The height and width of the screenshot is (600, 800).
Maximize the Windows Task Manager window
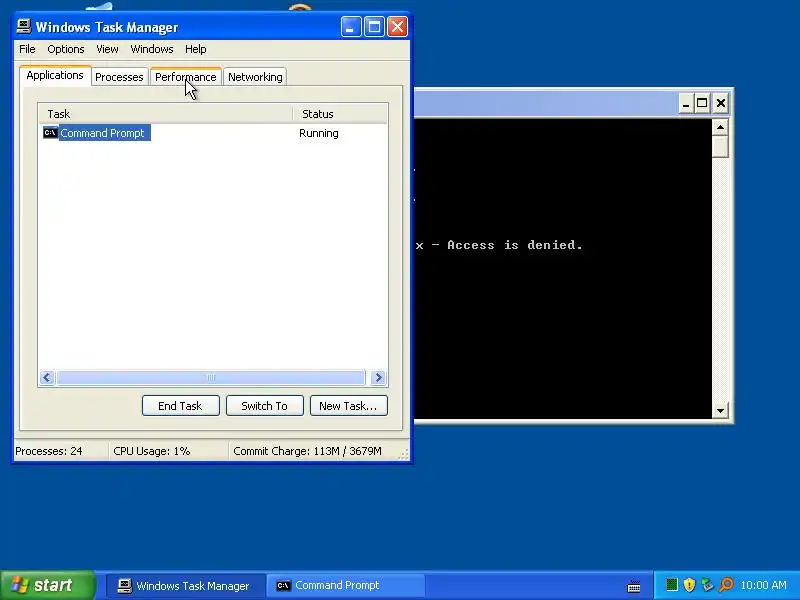[374, 27]
